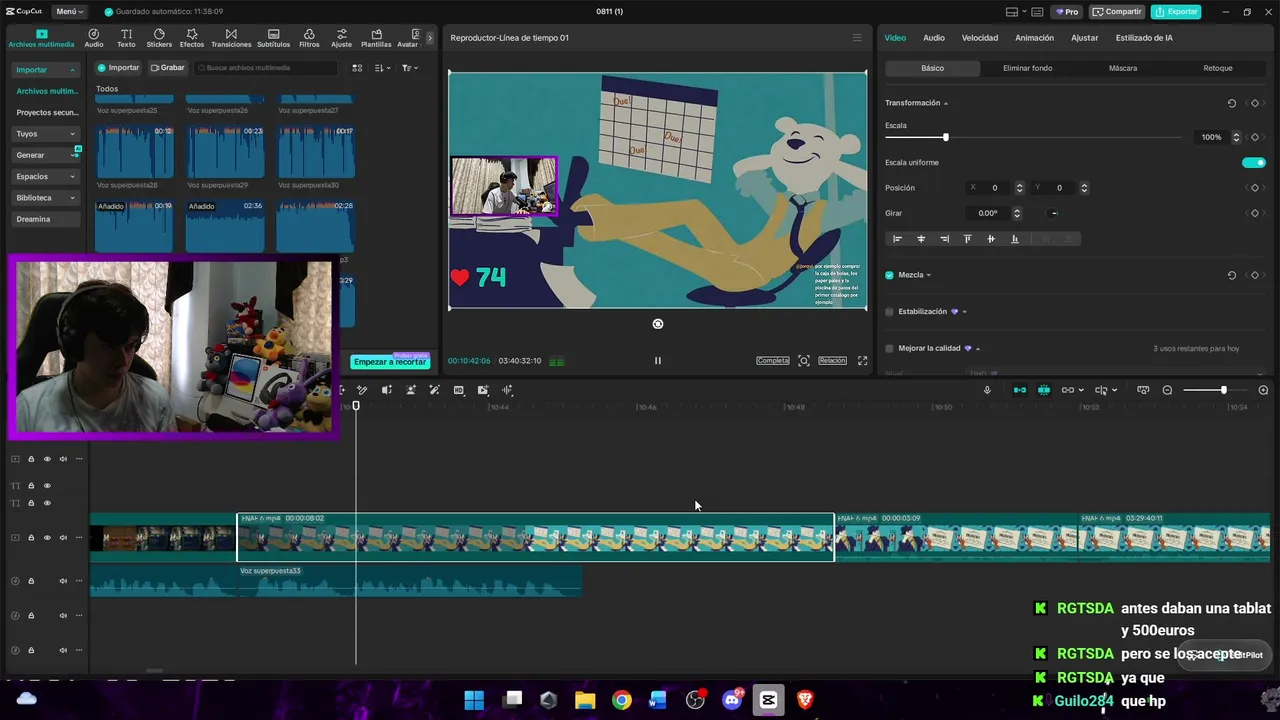Enter fullscreen preview in the player

(x=862, y=361)
